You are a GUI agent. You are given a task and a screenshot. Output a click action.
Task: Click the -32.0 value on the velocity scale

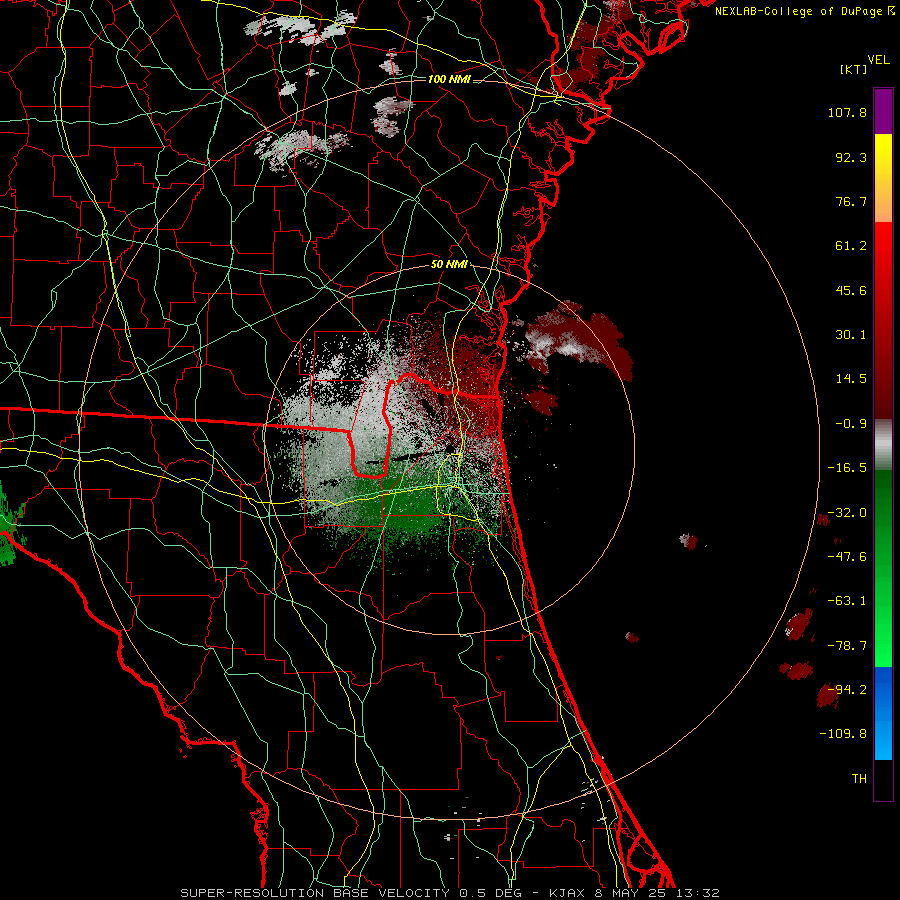click(847, 513)
